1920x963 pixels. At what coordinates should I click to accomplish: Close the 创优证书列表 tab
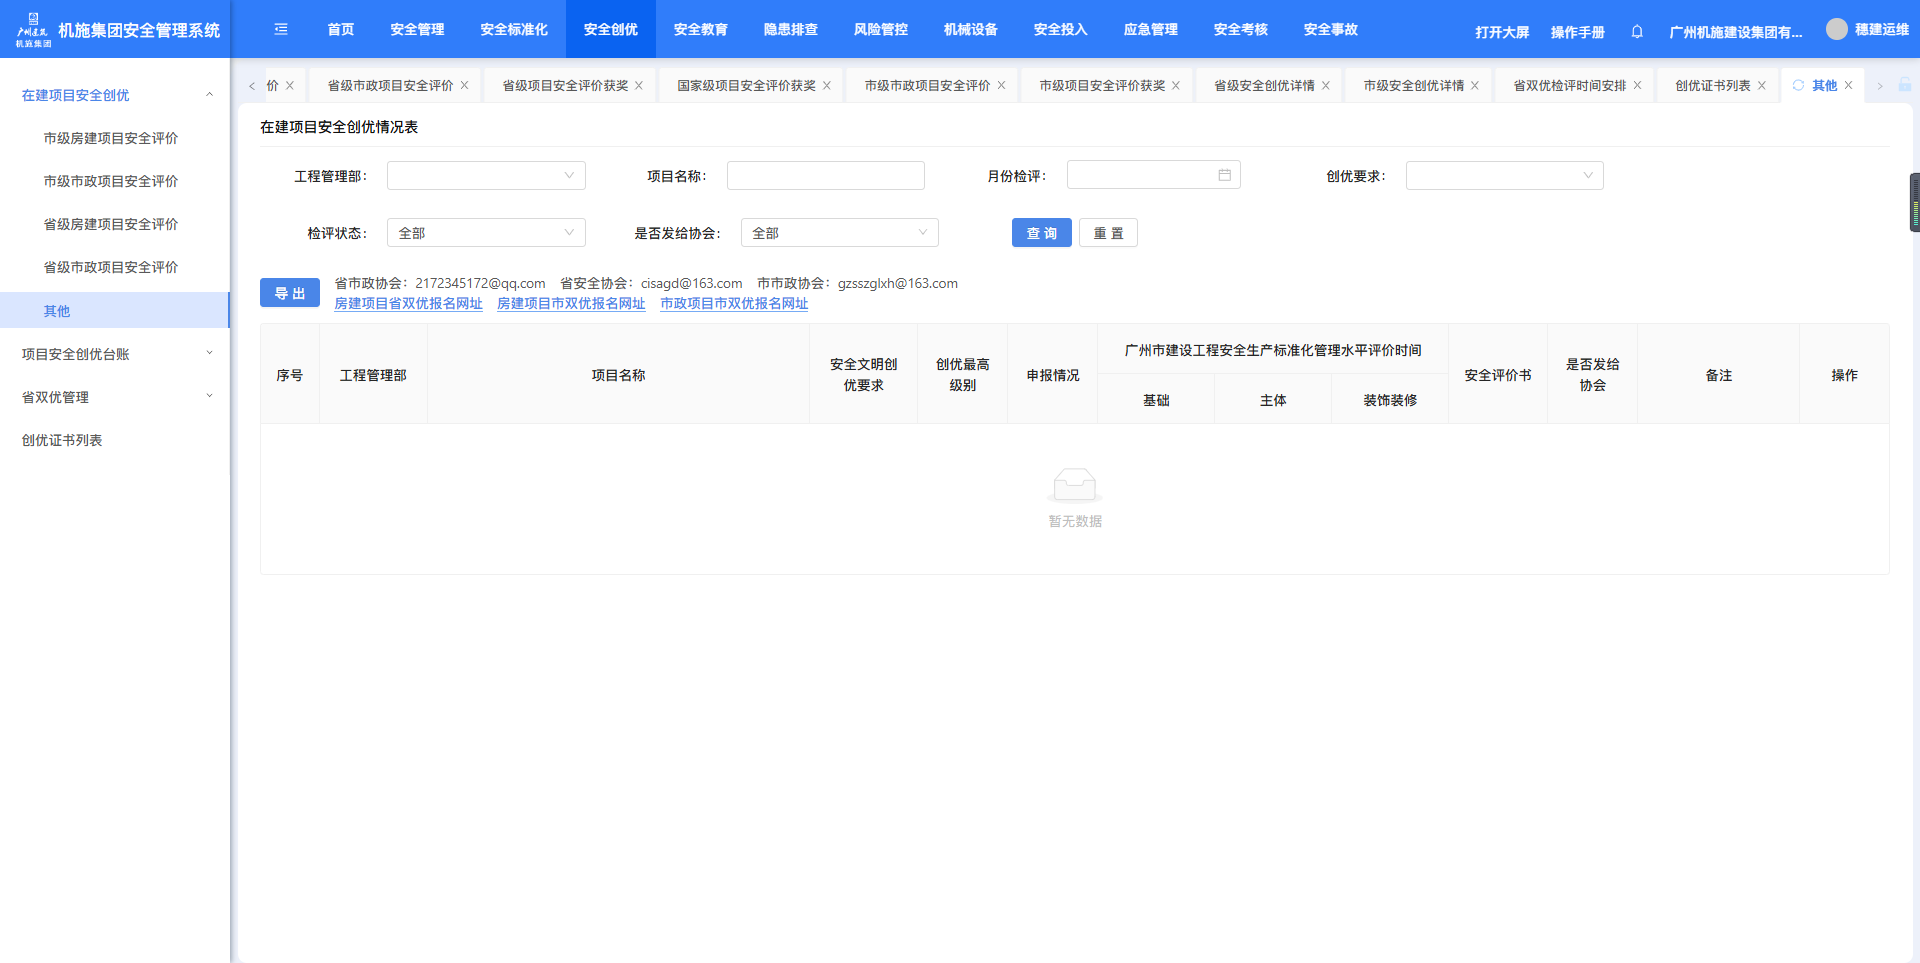pyautogui.click(x=1762, y=86)
